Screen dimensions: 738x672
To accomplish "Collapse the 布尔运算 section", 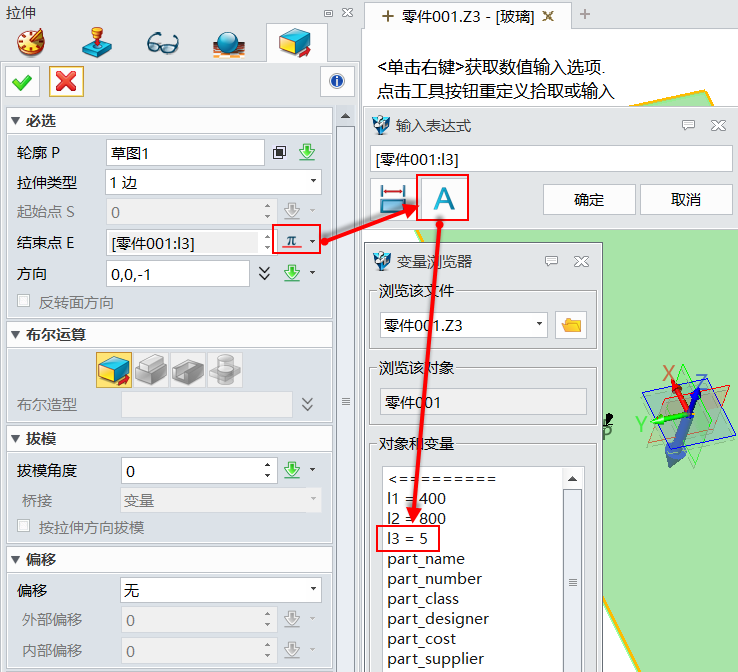I will (16, 334).
